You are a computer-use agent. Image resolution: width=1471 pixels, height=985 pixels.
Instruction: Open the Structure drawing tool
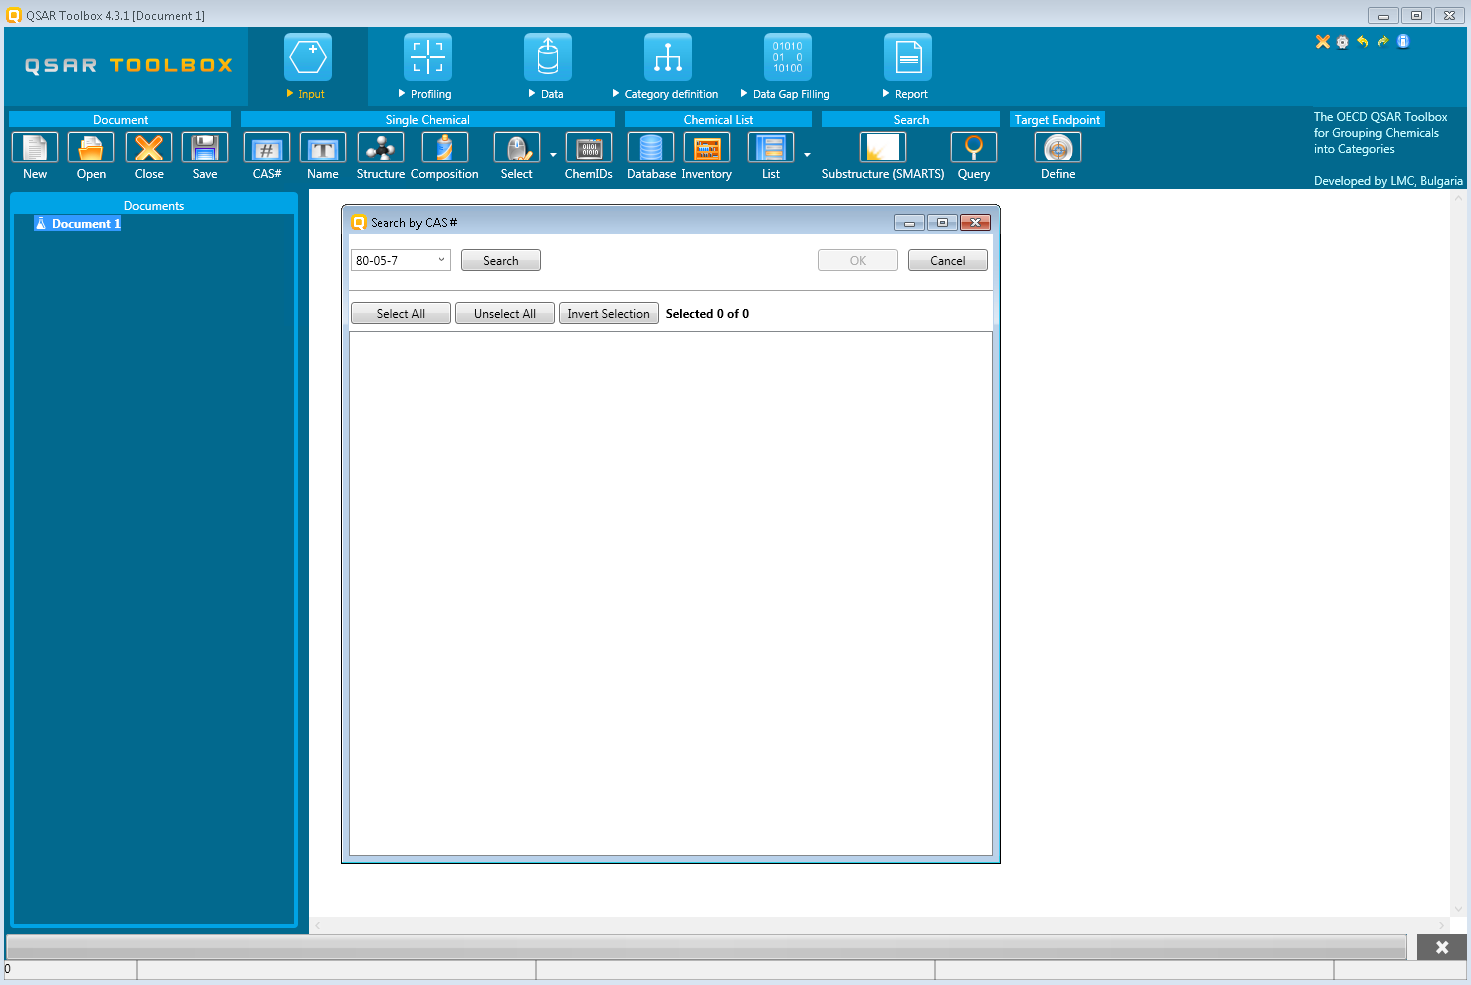(380, 148)
